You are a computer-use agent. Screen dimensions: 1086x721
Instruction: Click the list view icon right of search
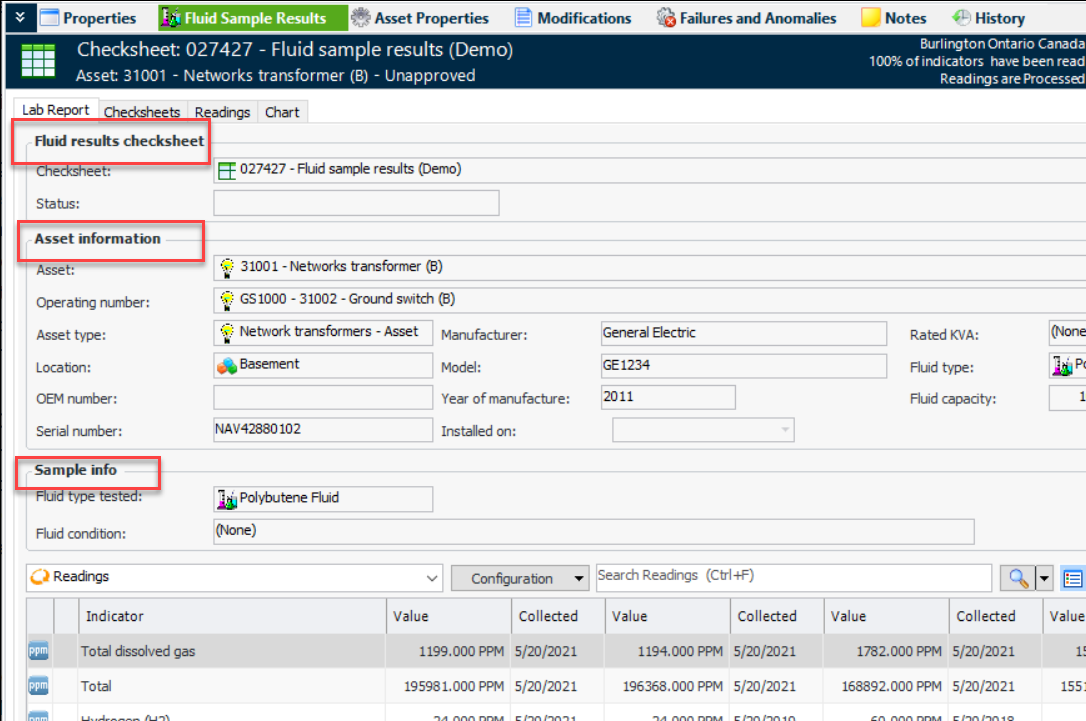(1073, 578)
